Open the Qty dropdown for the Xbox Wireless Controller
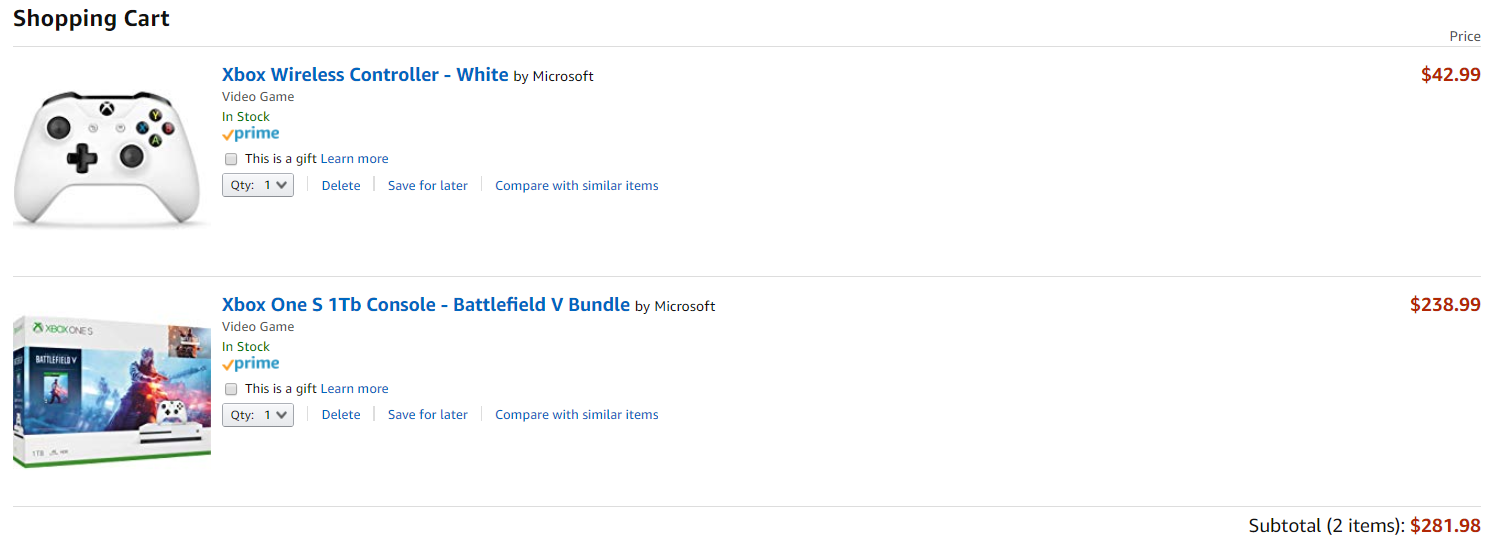The width and height of the screenshot is (1508, 558). coord(258,185)
